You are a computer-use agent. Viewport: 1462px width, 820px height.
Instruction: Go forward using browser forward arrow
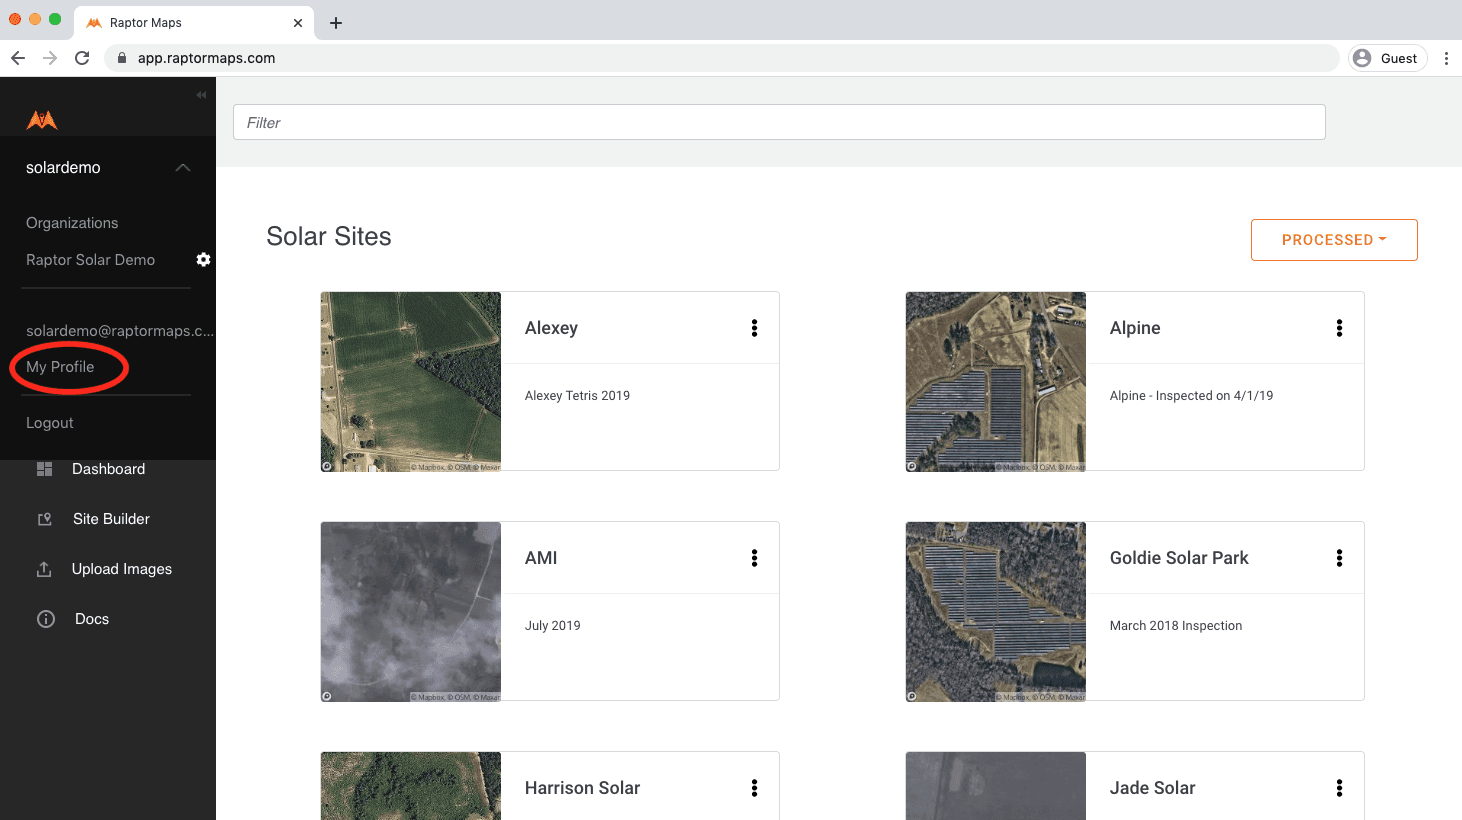pyautogui.click(x=50, y=58)
